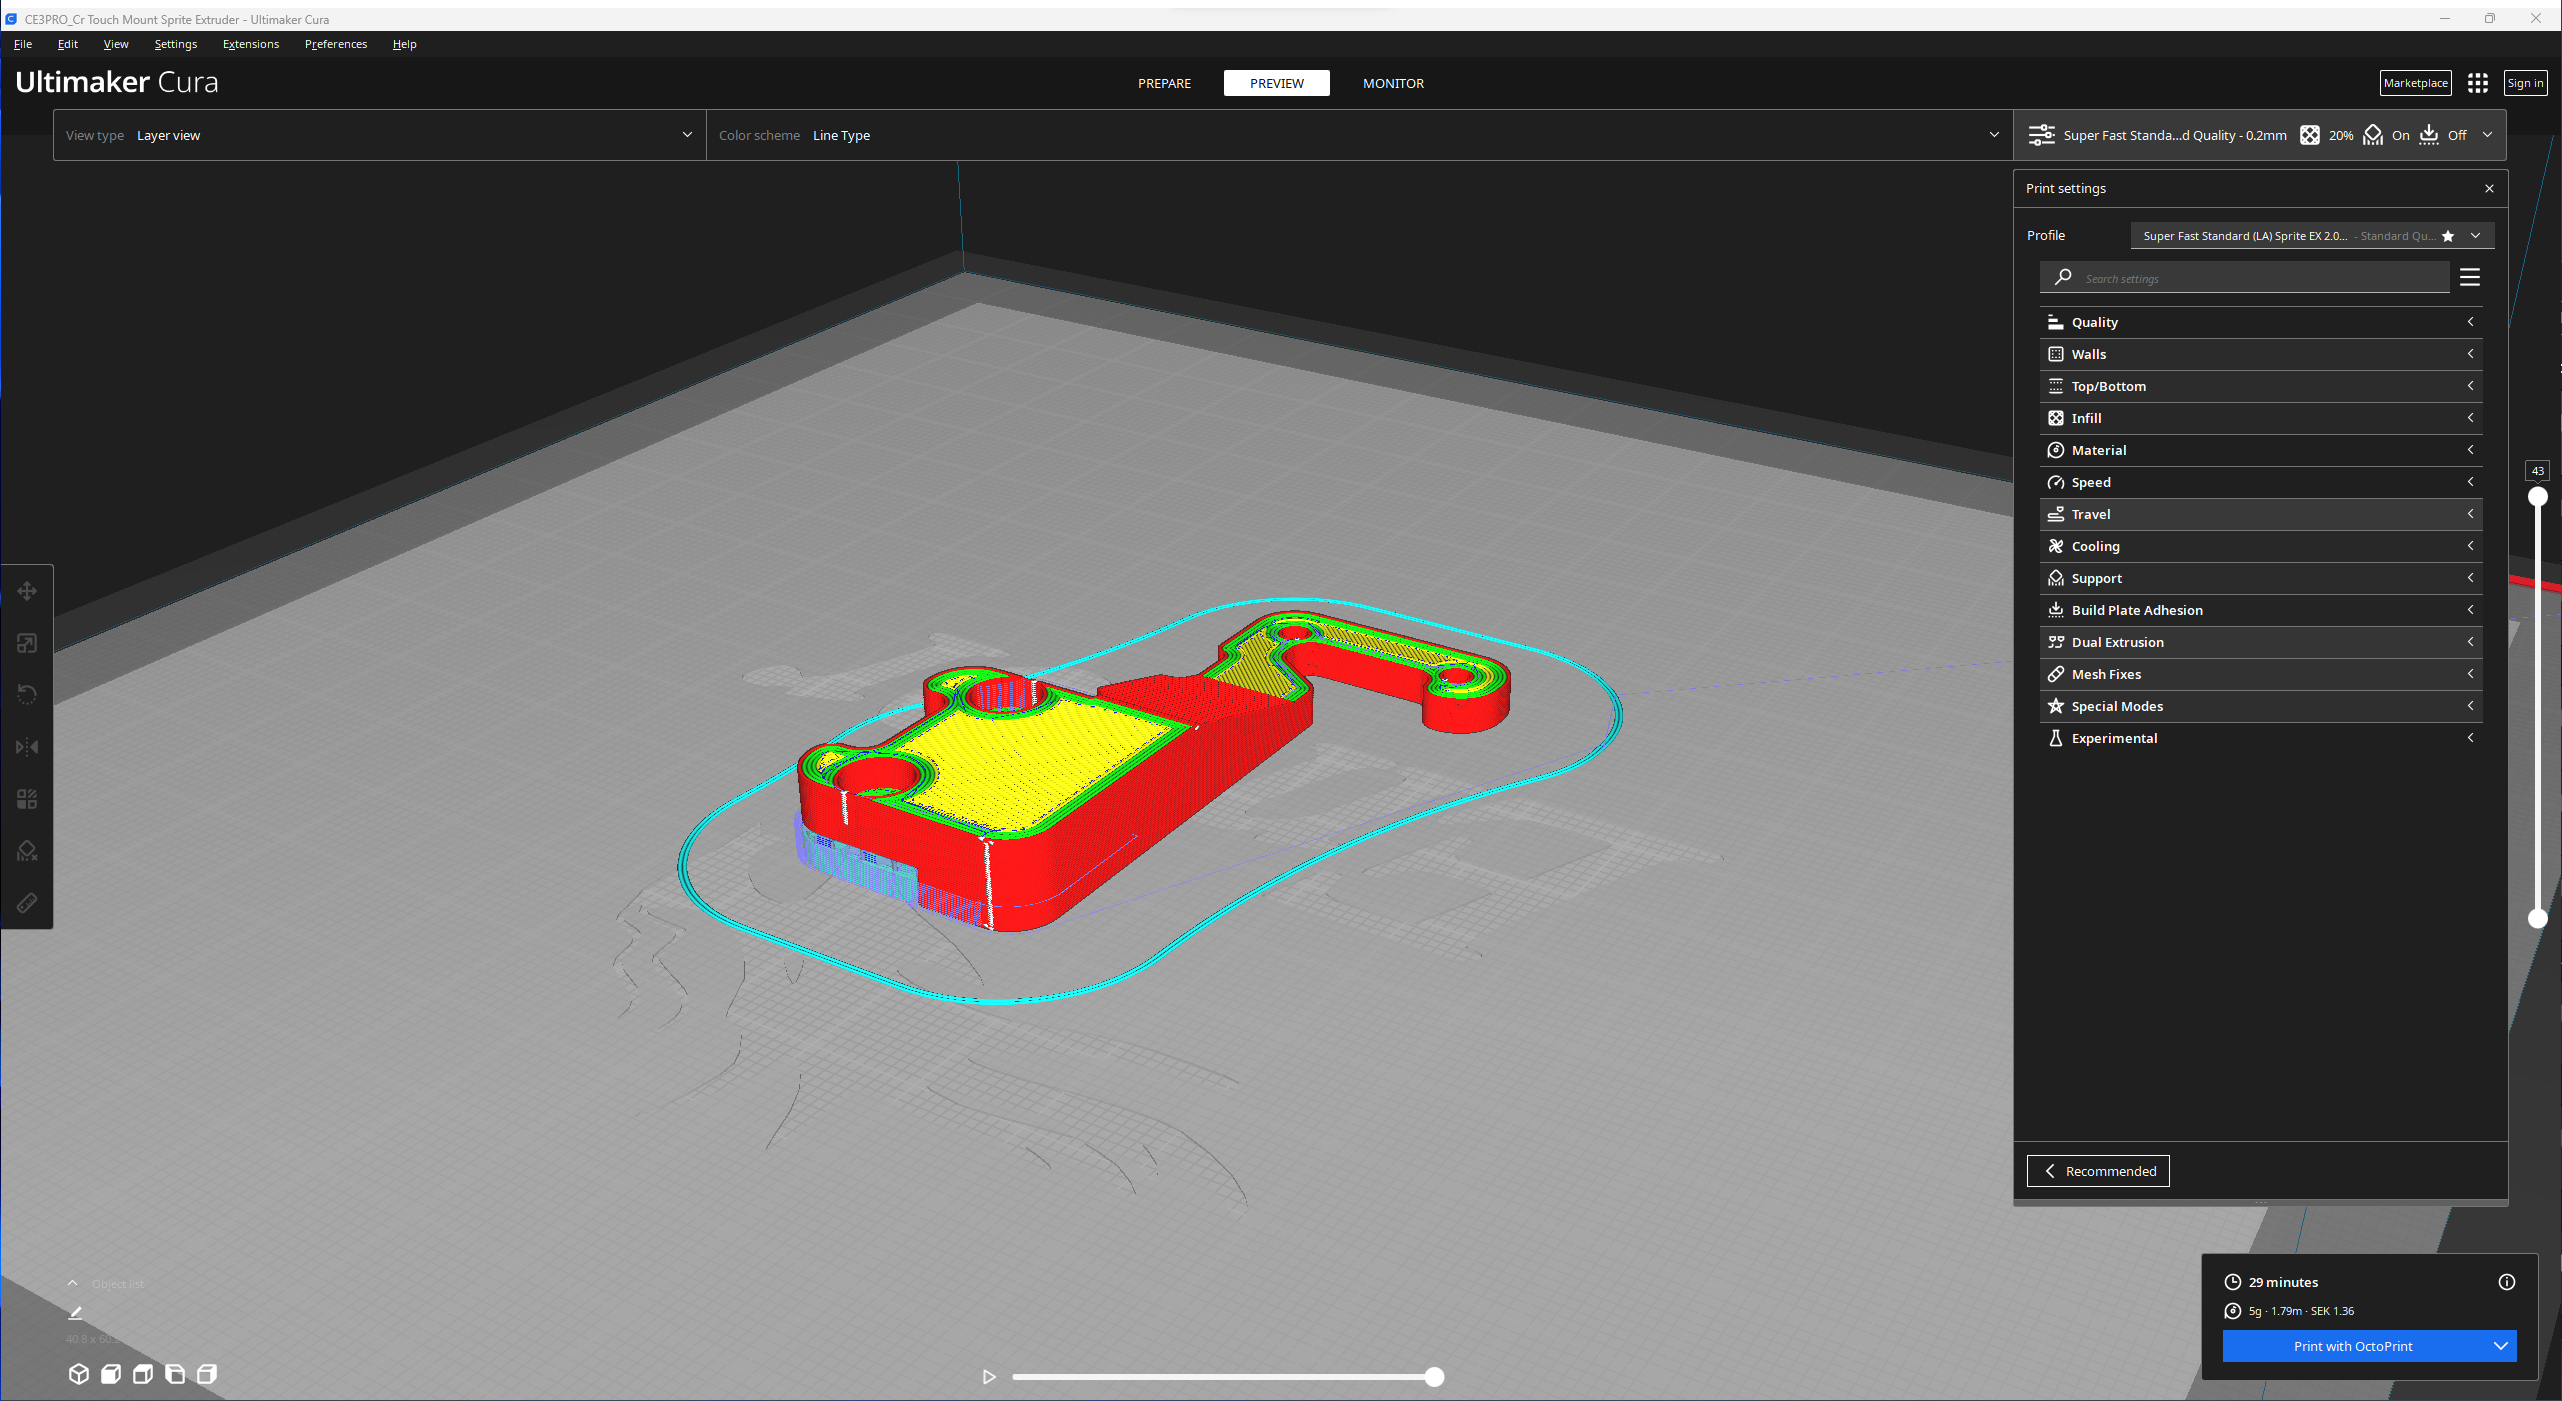
Task: Select the Measure tool ruler icon
Action: pos(27,903)
